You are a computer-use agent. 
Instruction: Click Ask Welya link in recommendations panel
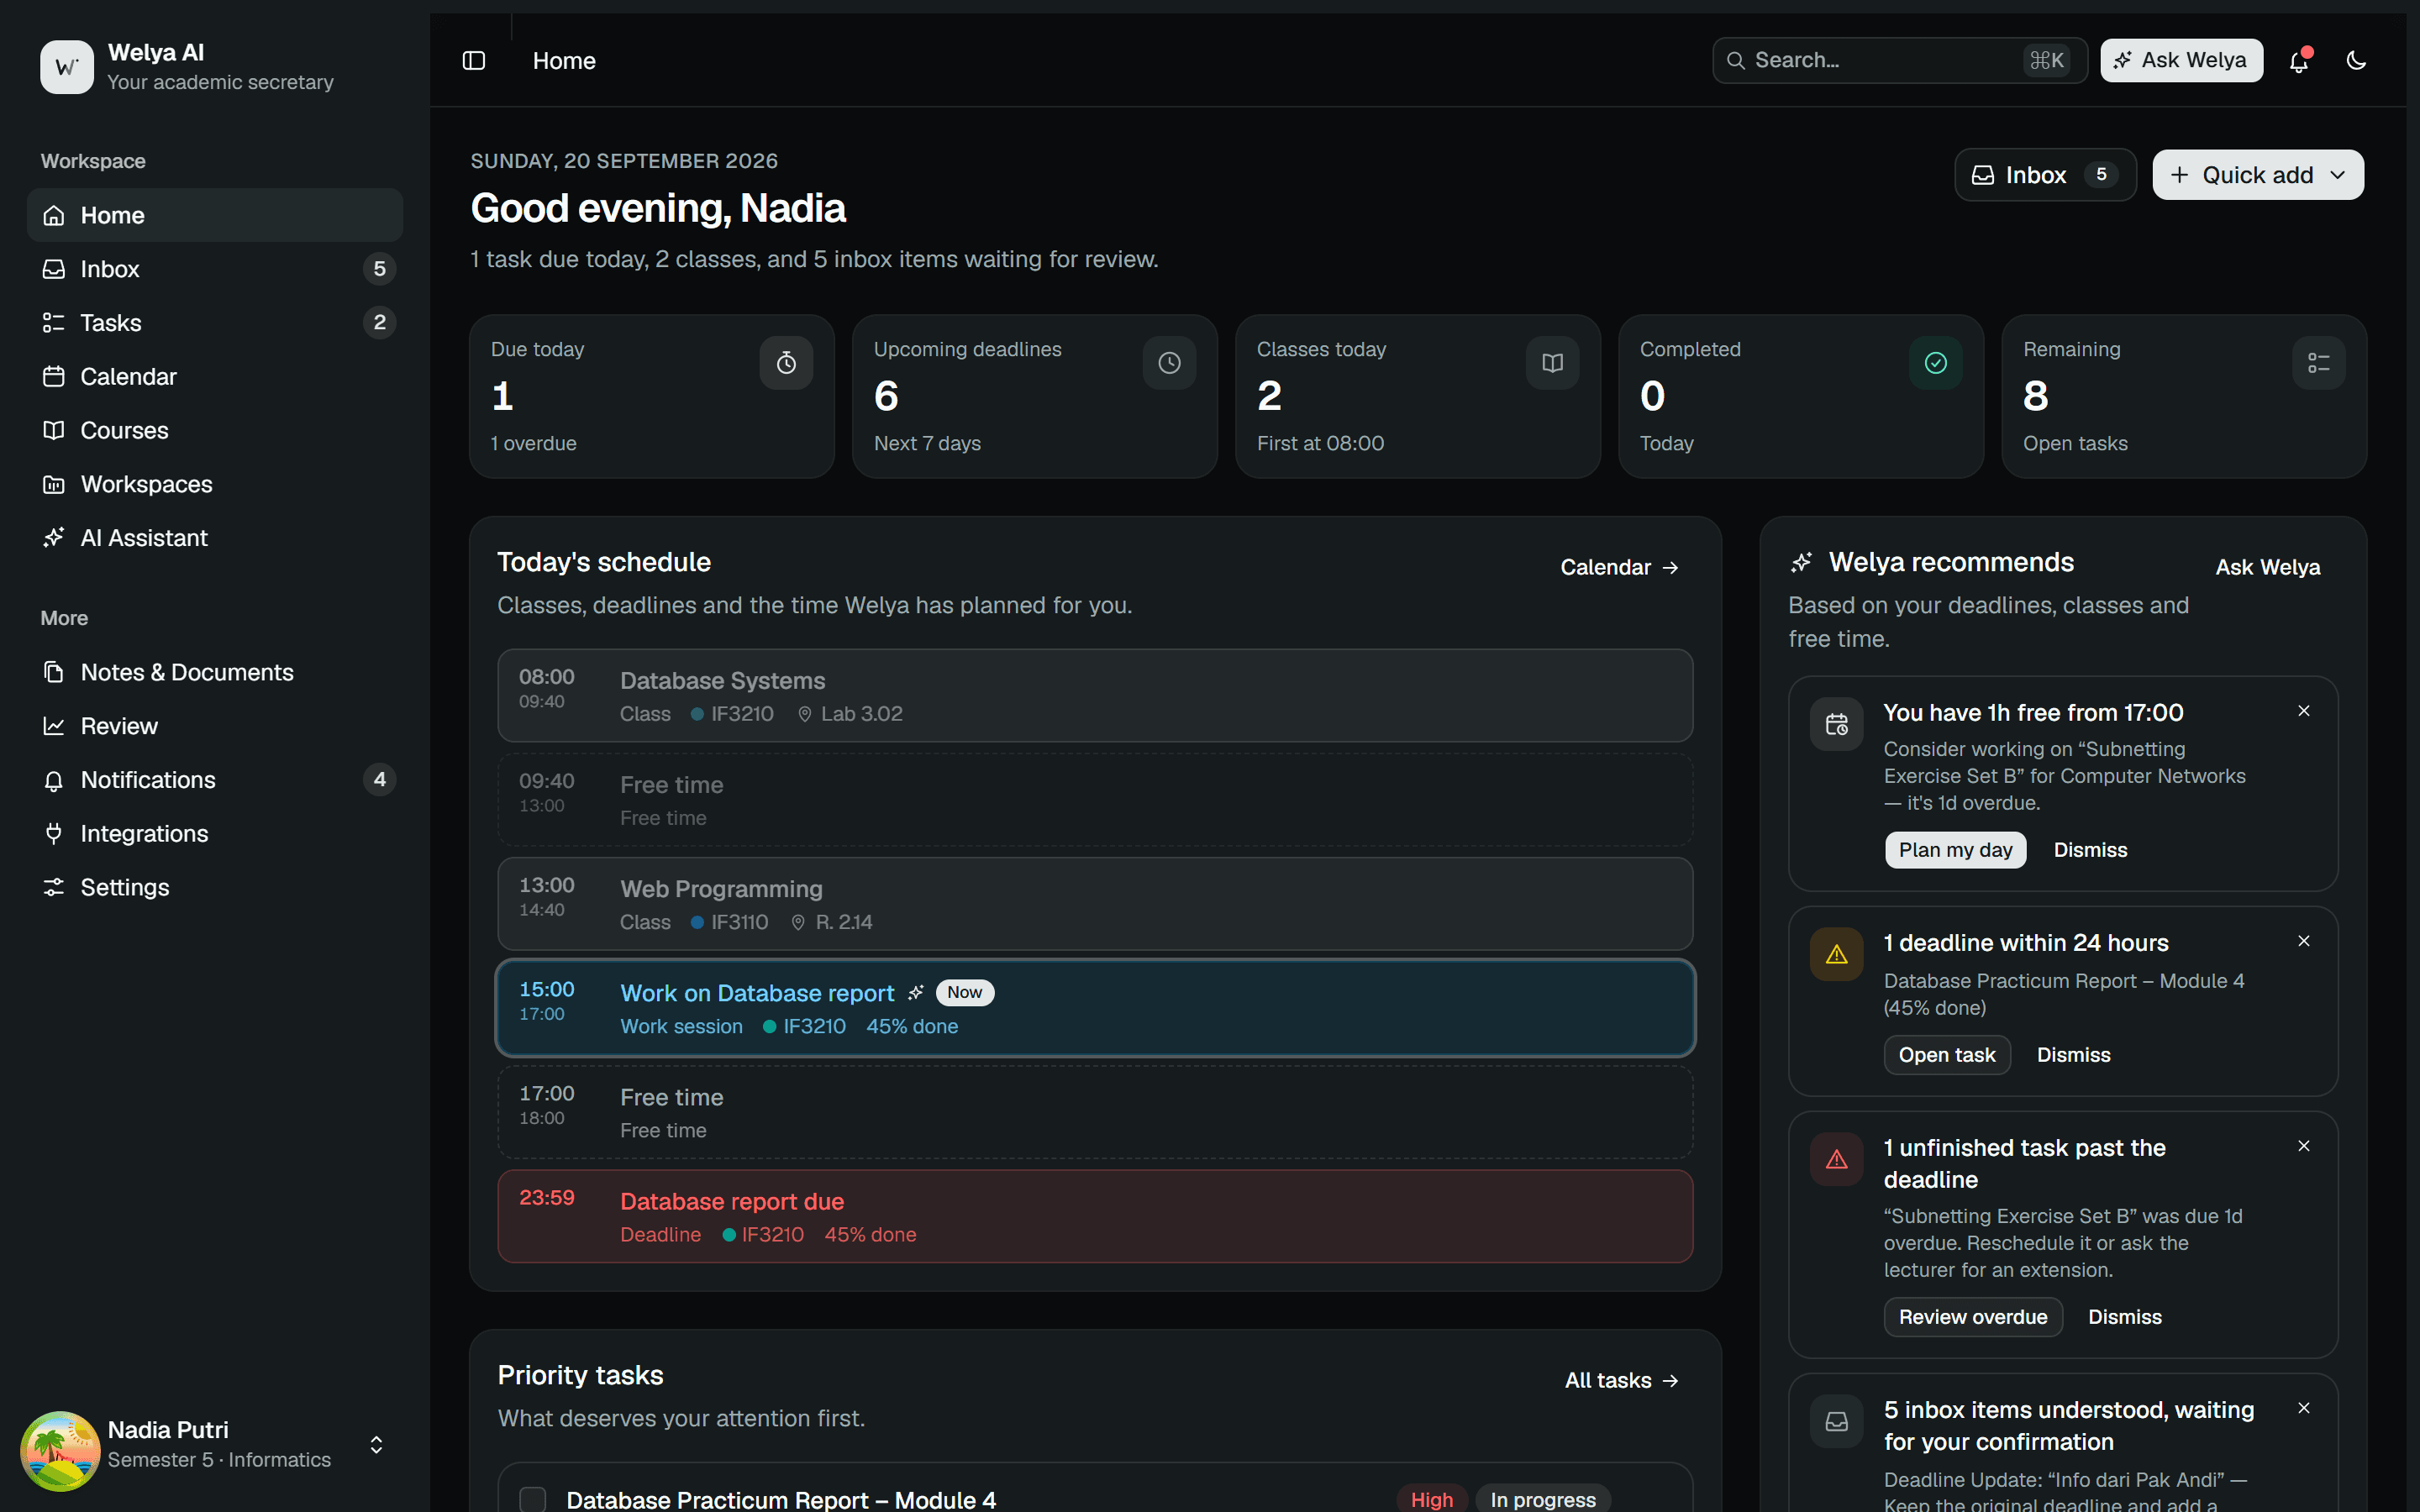(x=2267, y=567)
